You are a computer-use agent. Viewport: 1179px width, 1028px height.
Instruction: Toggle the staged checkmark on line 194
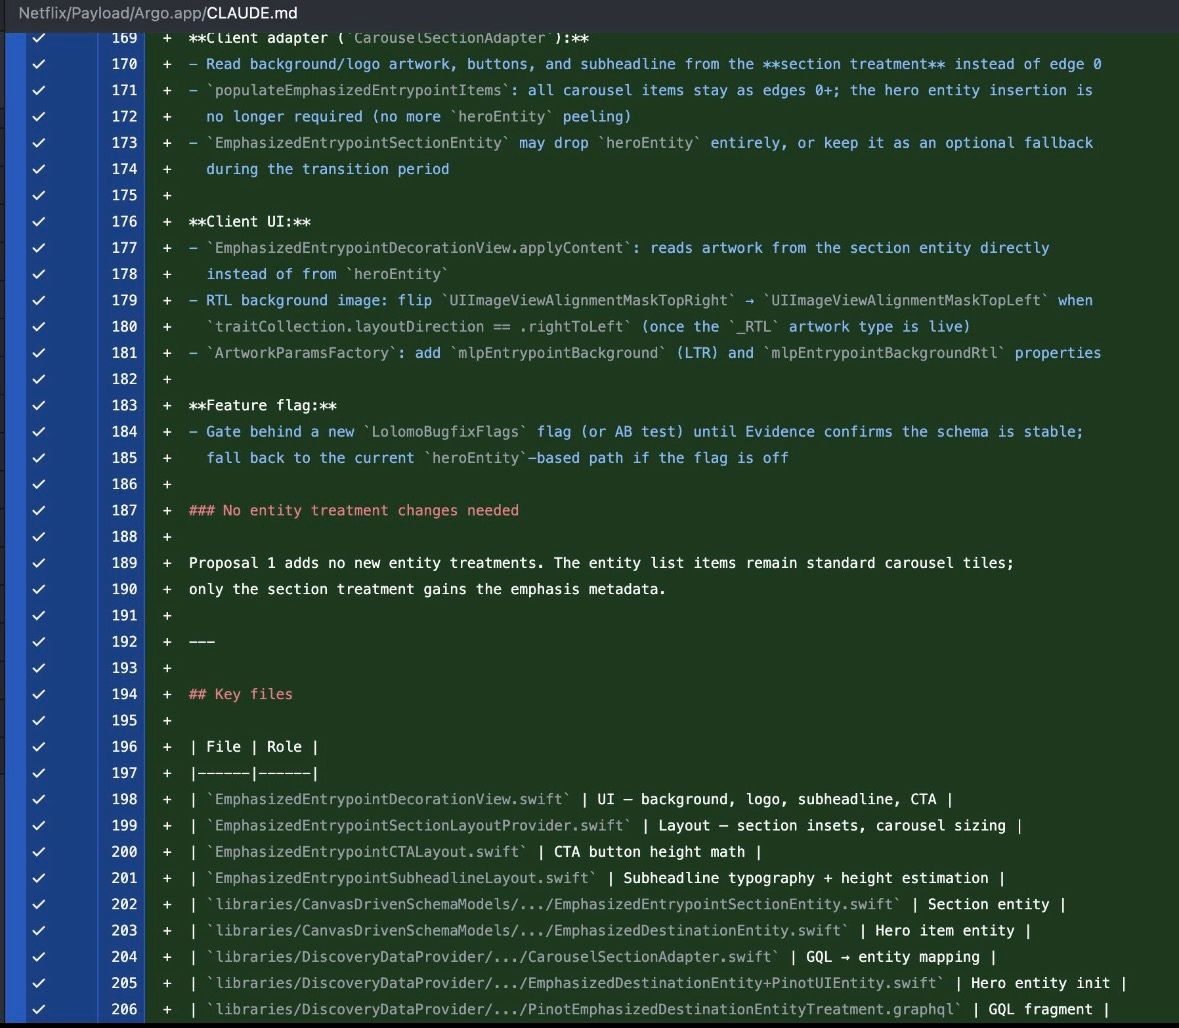(x=39, y=694)
